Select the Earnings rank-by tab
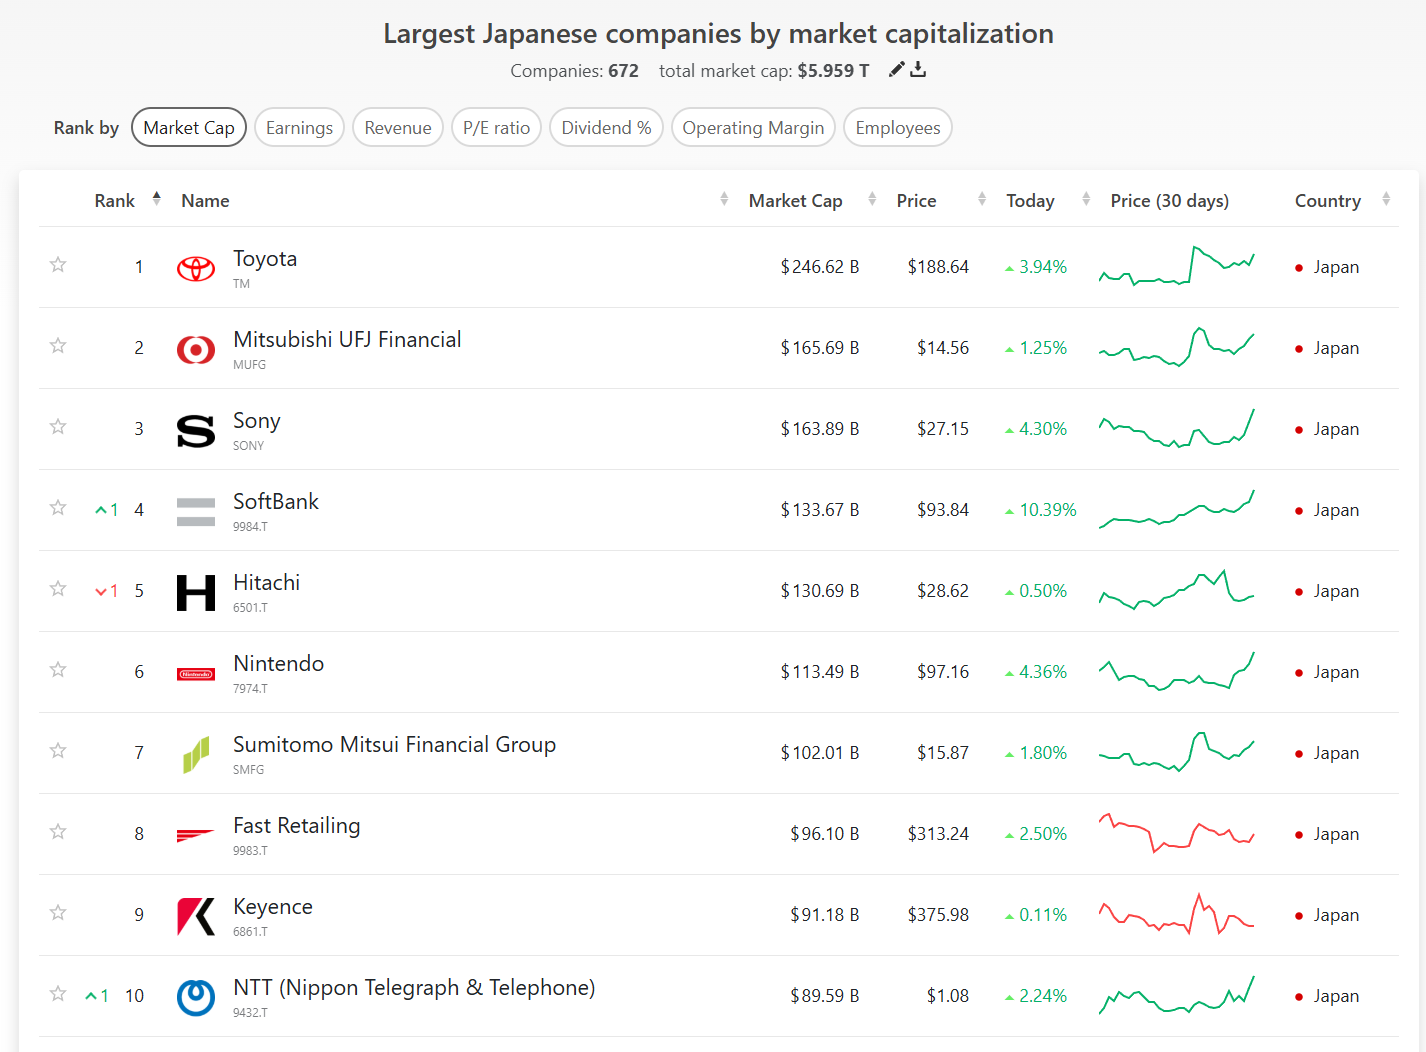1426x1052 pixels. (299, 128)
